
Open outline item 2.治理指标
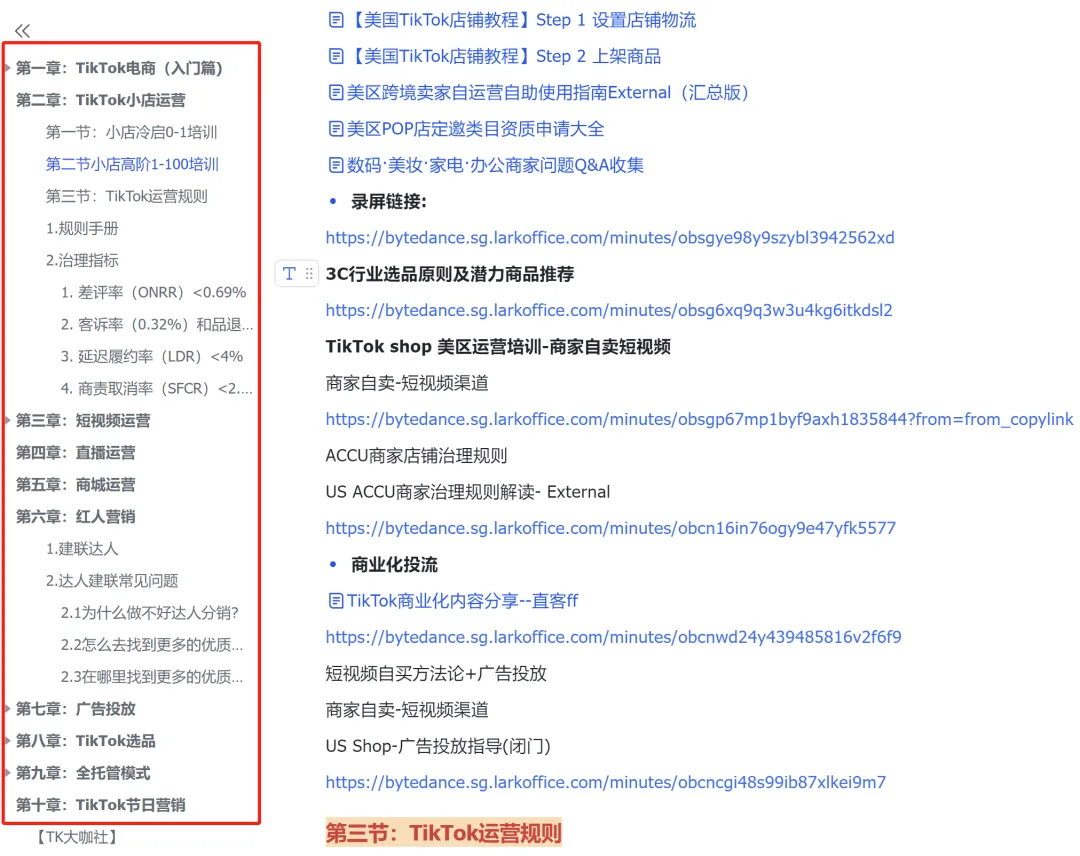[82, 260]
